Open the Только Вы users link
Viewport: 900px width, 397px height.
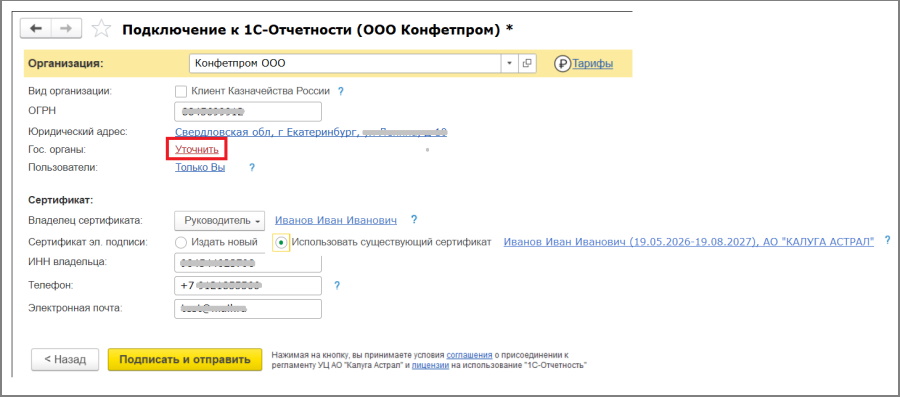pos(200,168)
